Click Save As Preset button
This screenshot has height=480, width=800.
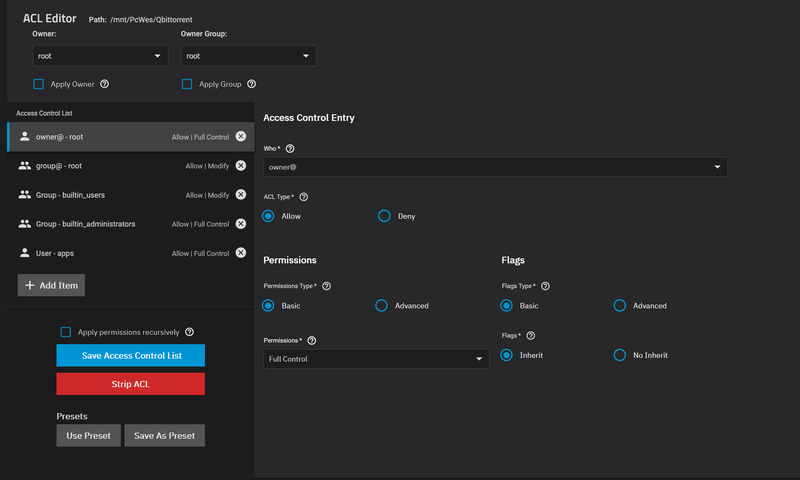[164, 436]
